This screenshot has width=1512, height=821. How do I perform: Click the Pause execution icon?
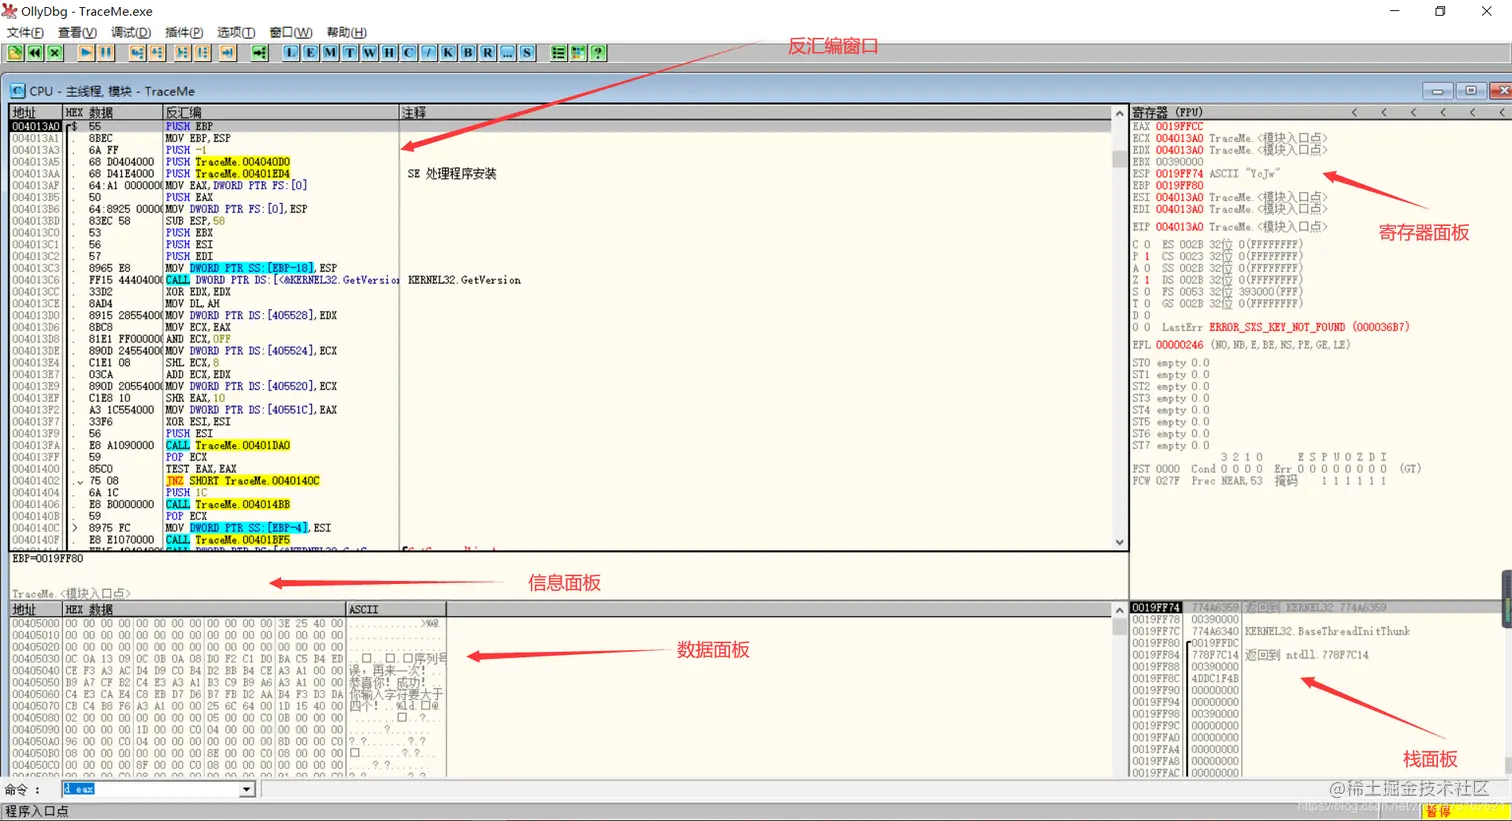pyautogui.click(x=106, y=53)
